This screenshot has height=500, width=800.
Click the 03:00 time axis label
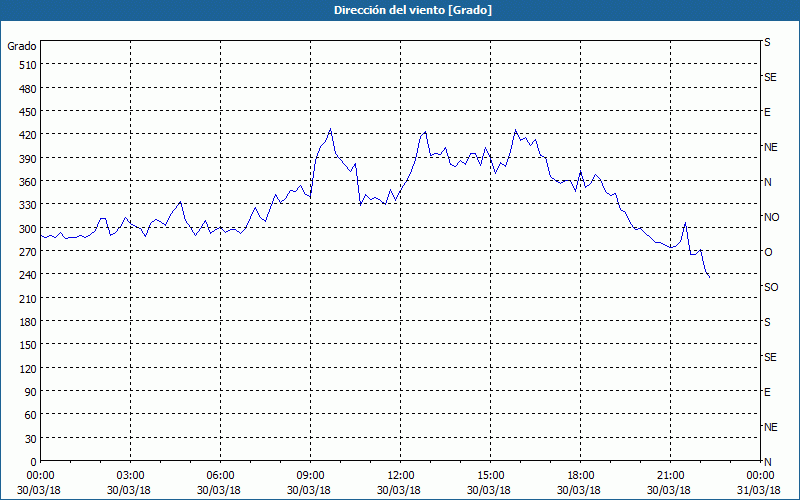[129, 476]
